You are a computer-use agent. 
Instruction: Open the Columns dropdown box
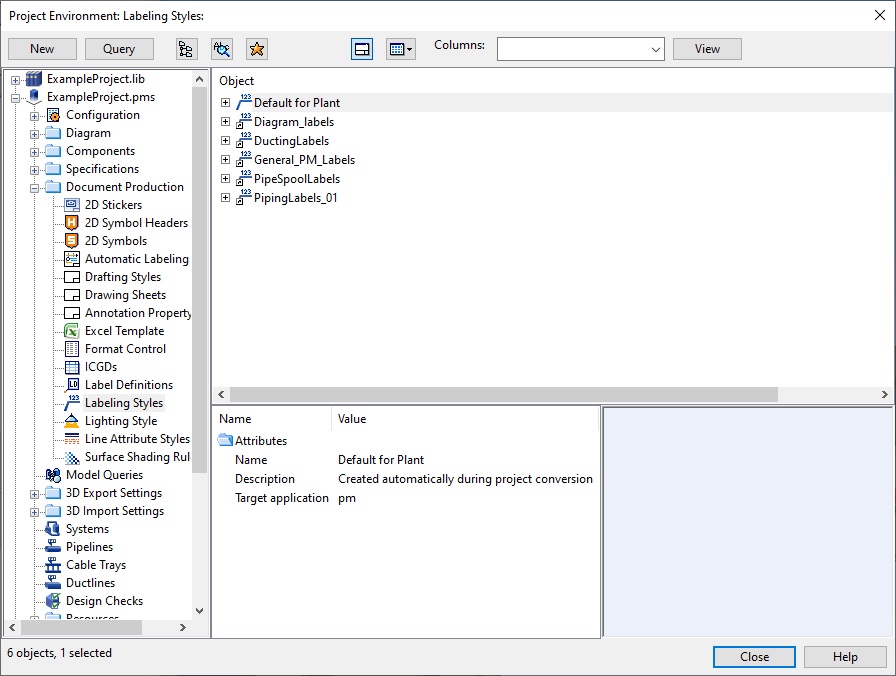pyautogui.click(x=580, y=49)
